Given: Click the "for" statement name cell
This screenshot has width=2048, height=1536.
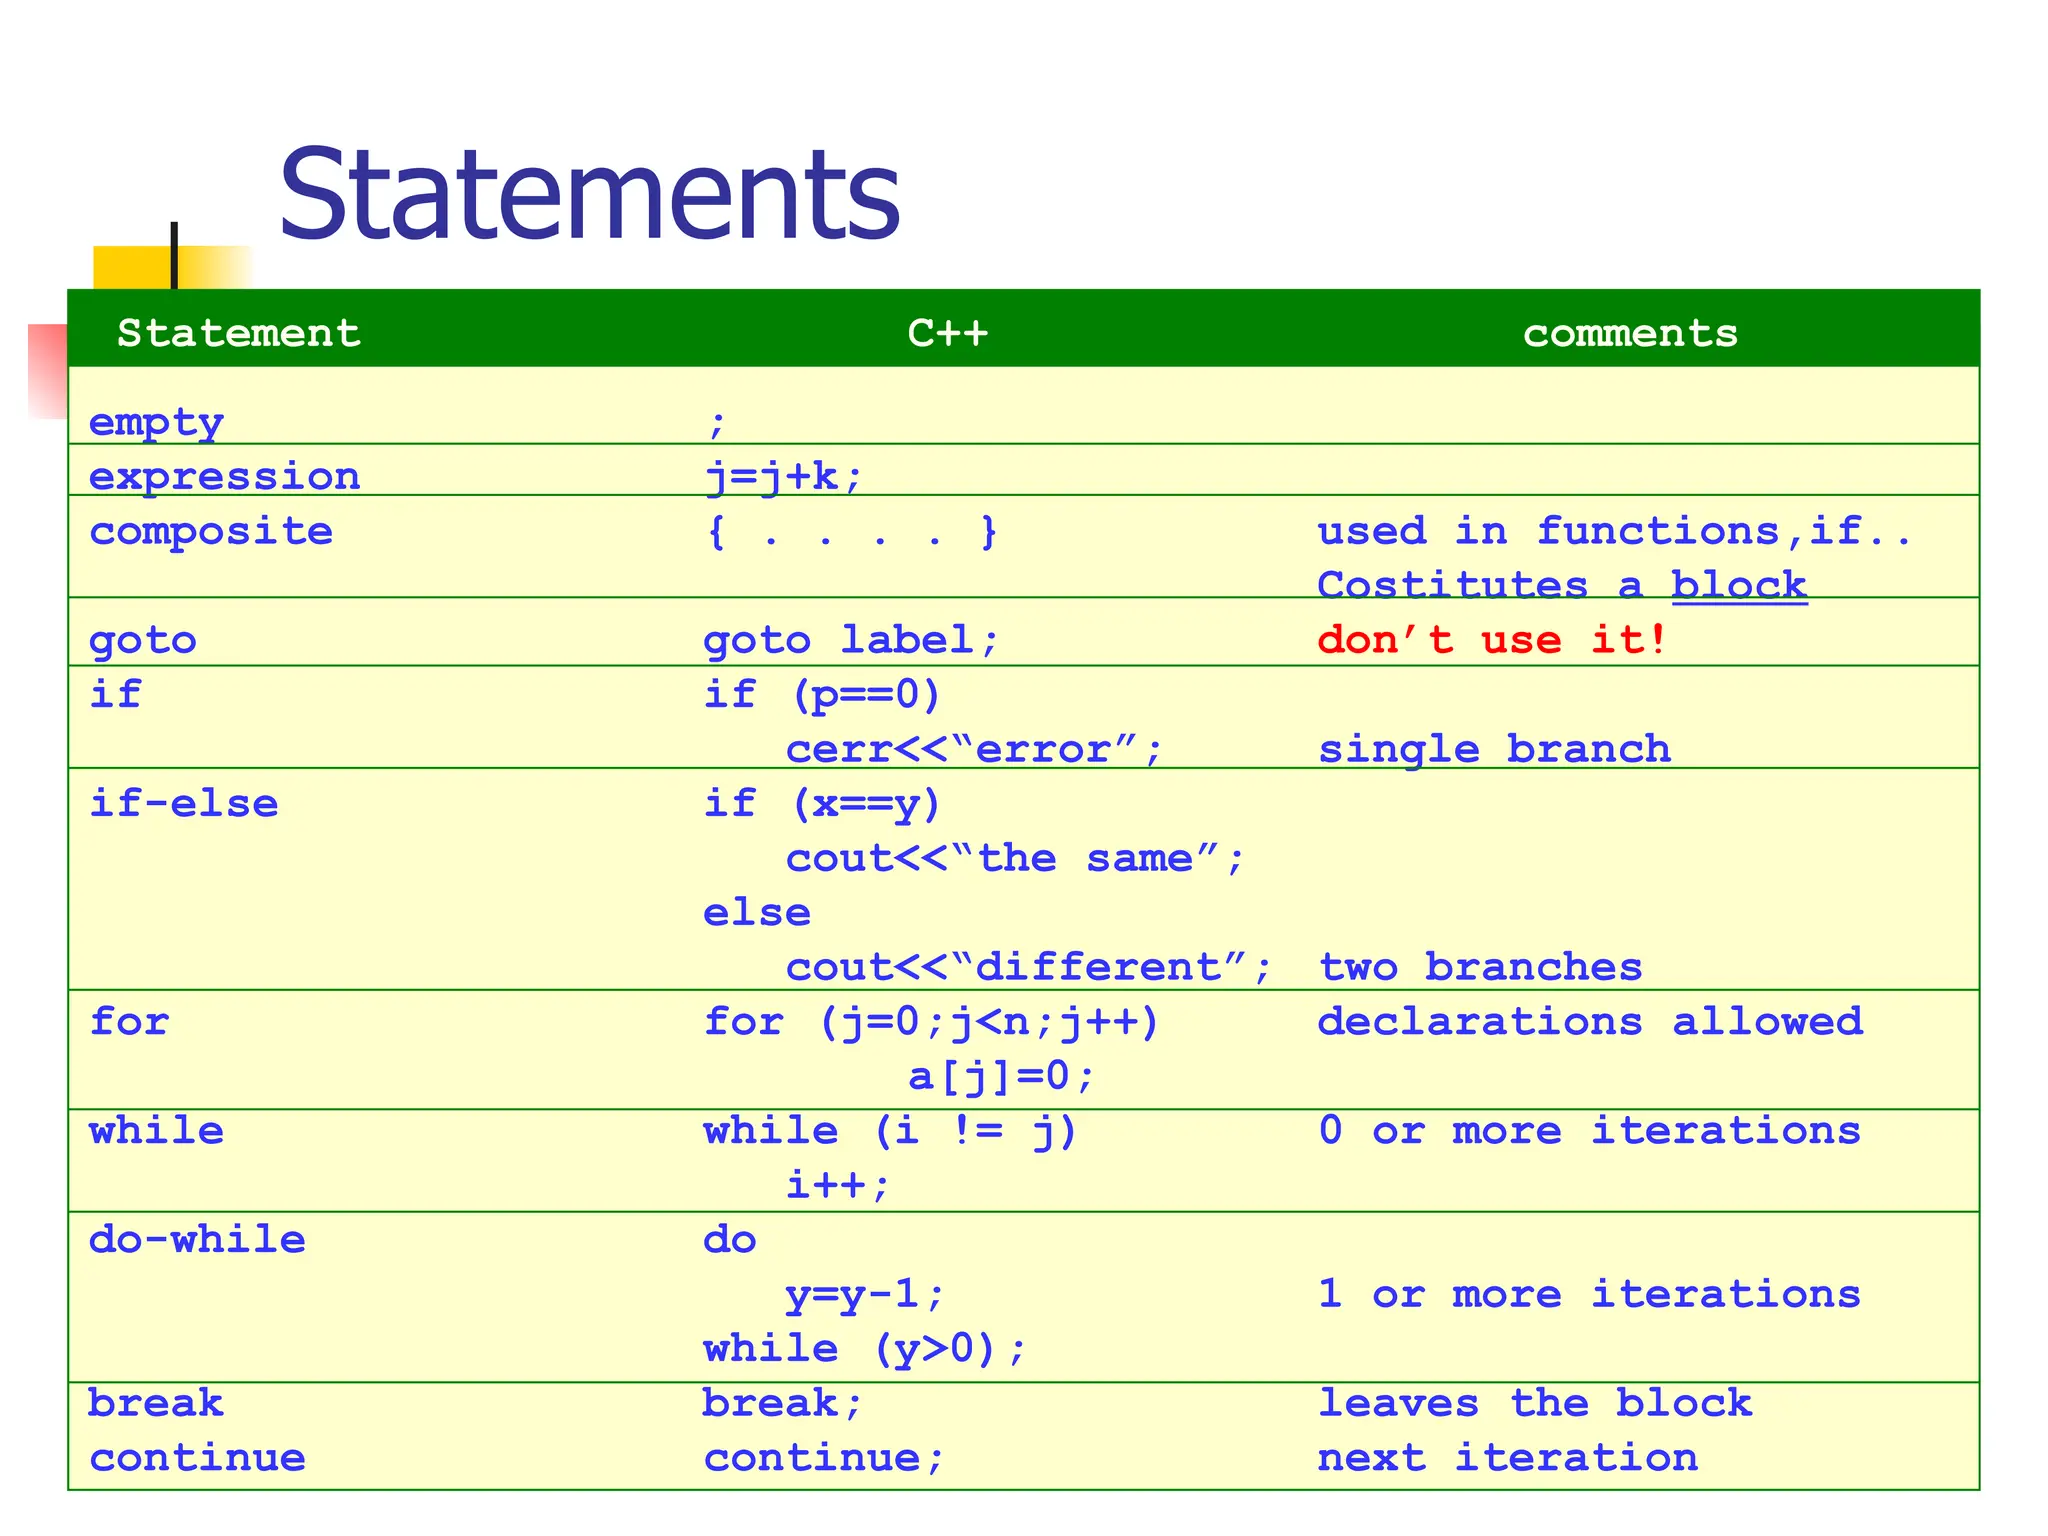Looking at the screenshot, I should pos(129,1022).
